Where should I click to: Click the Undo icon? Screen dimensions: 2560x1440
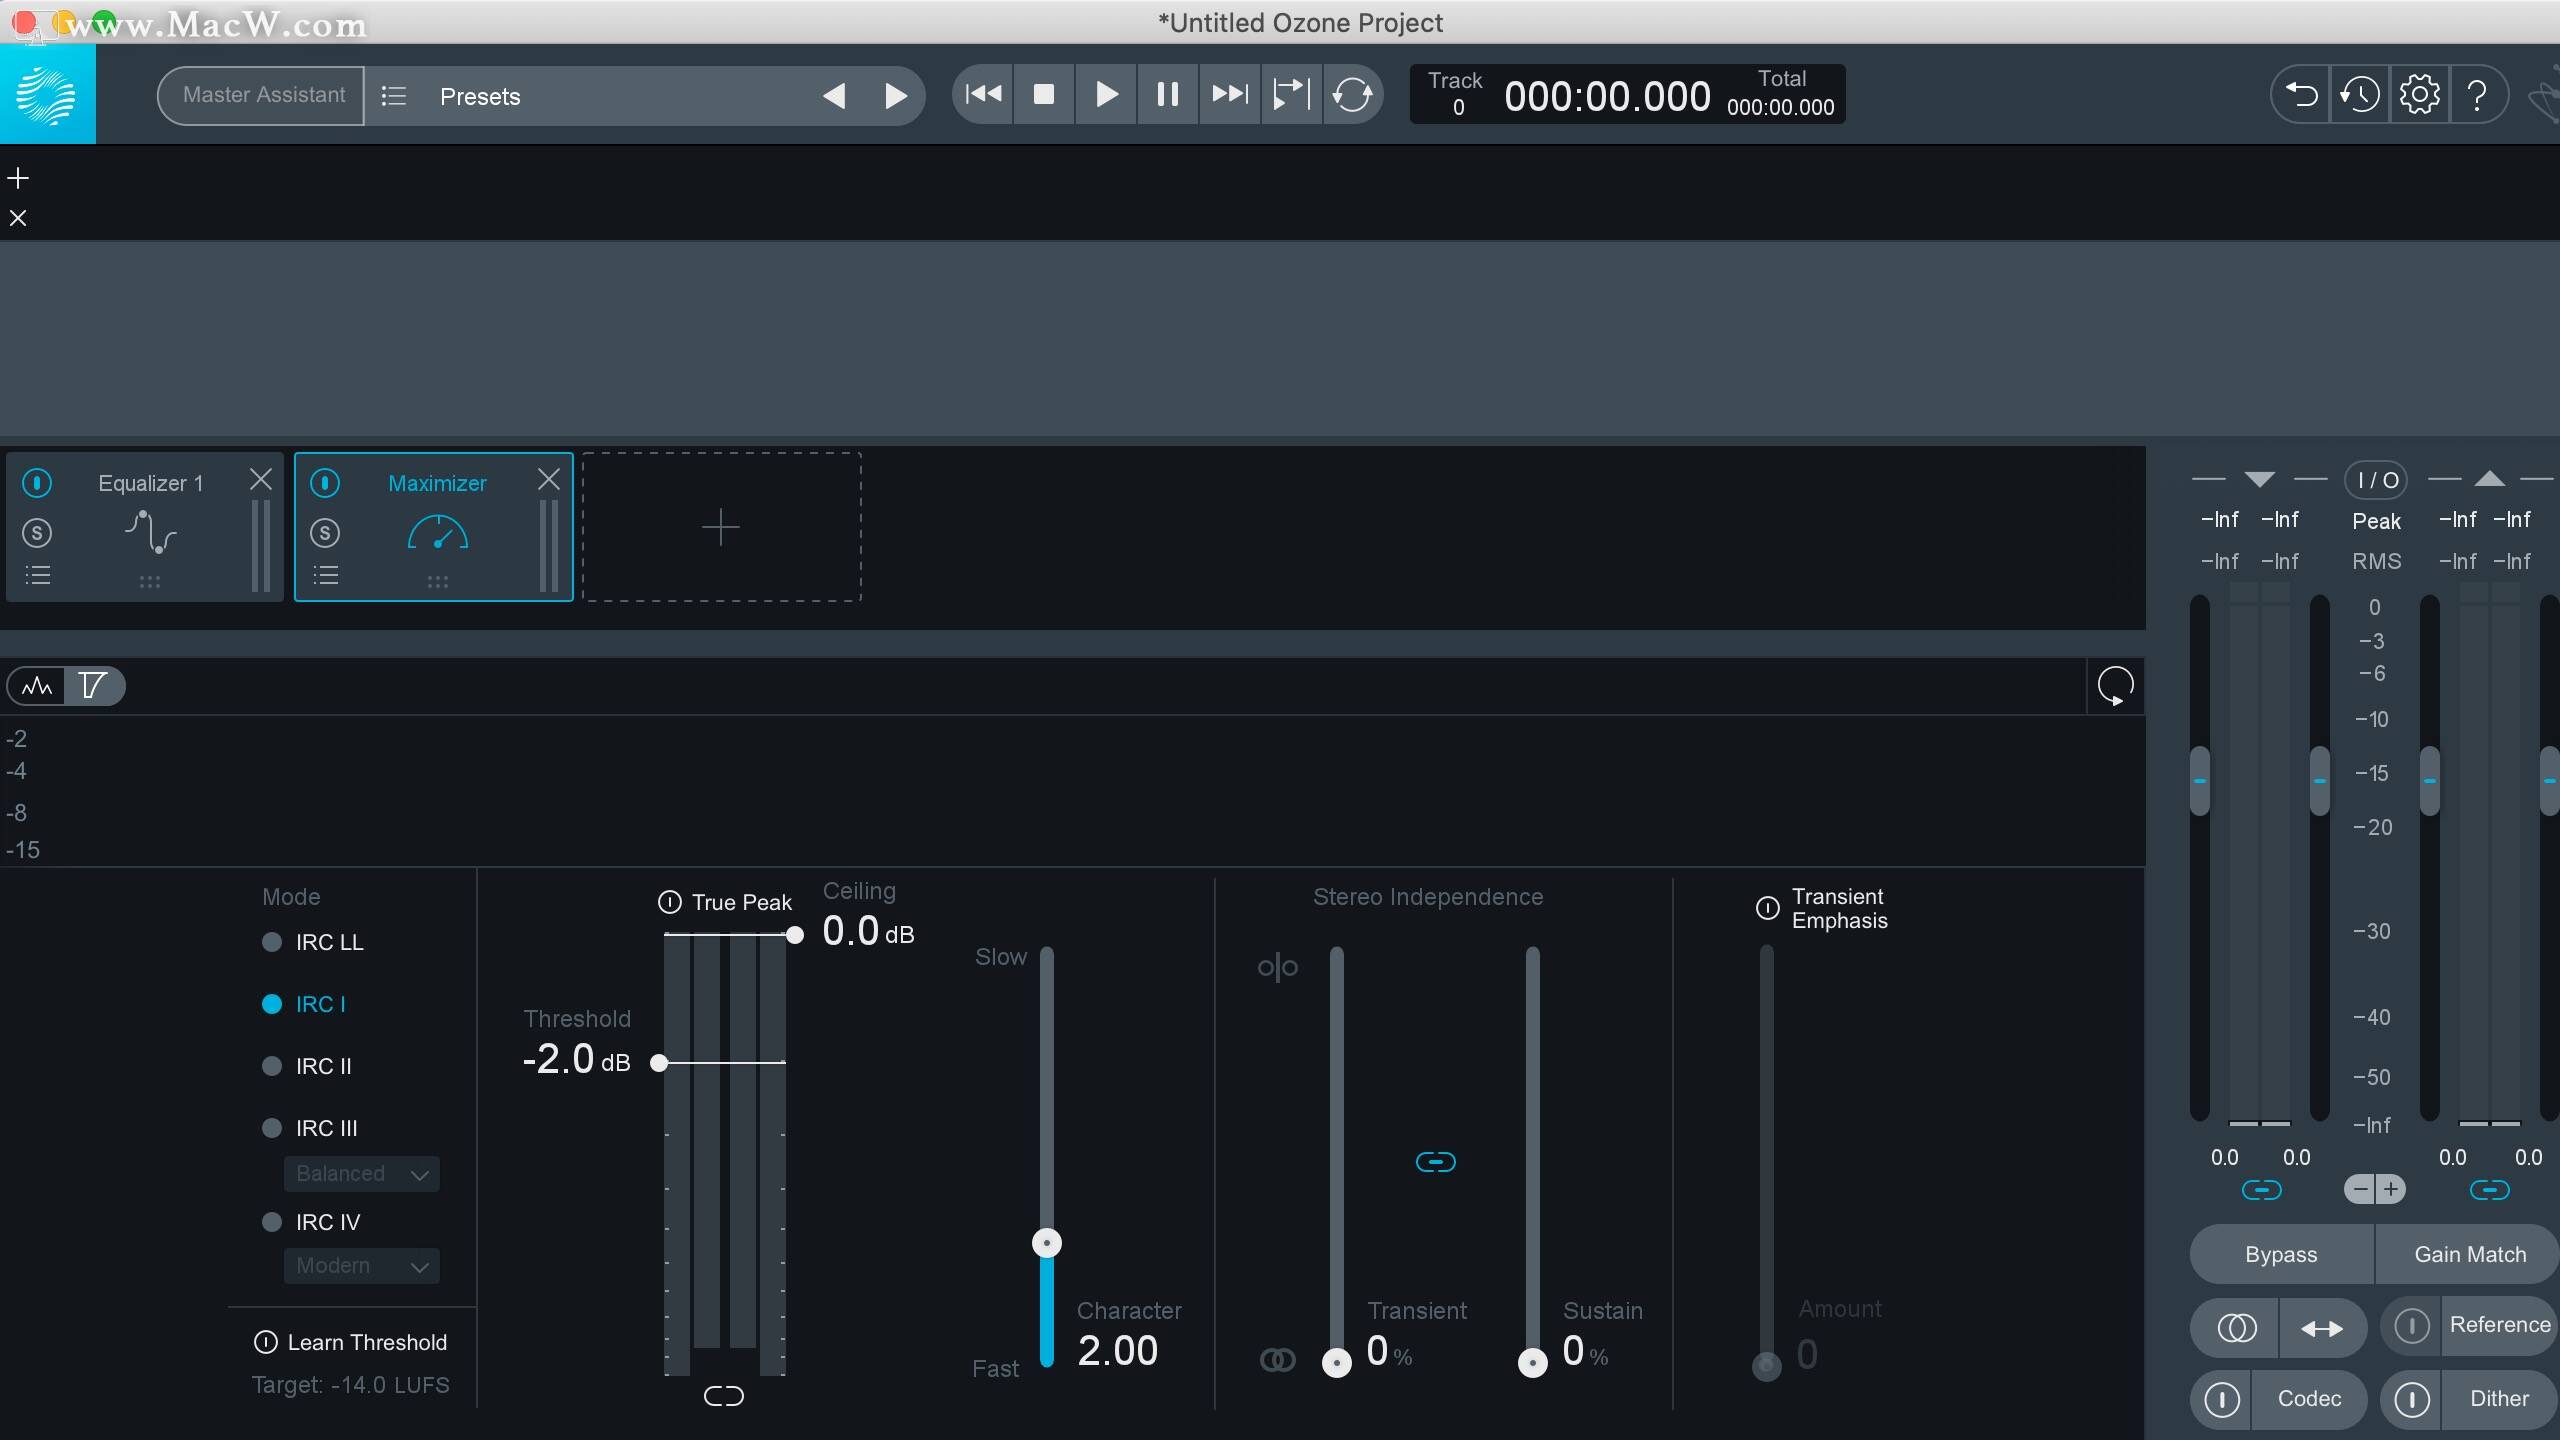(x=2301, y=95)
